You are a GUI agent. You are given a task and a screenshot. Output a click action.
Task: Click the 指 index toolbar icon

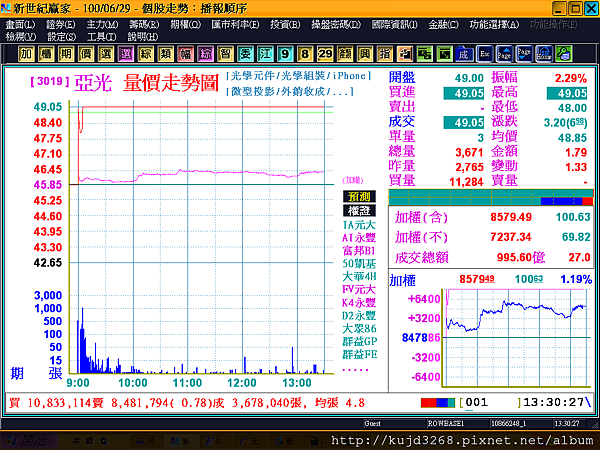click(385, 54)
